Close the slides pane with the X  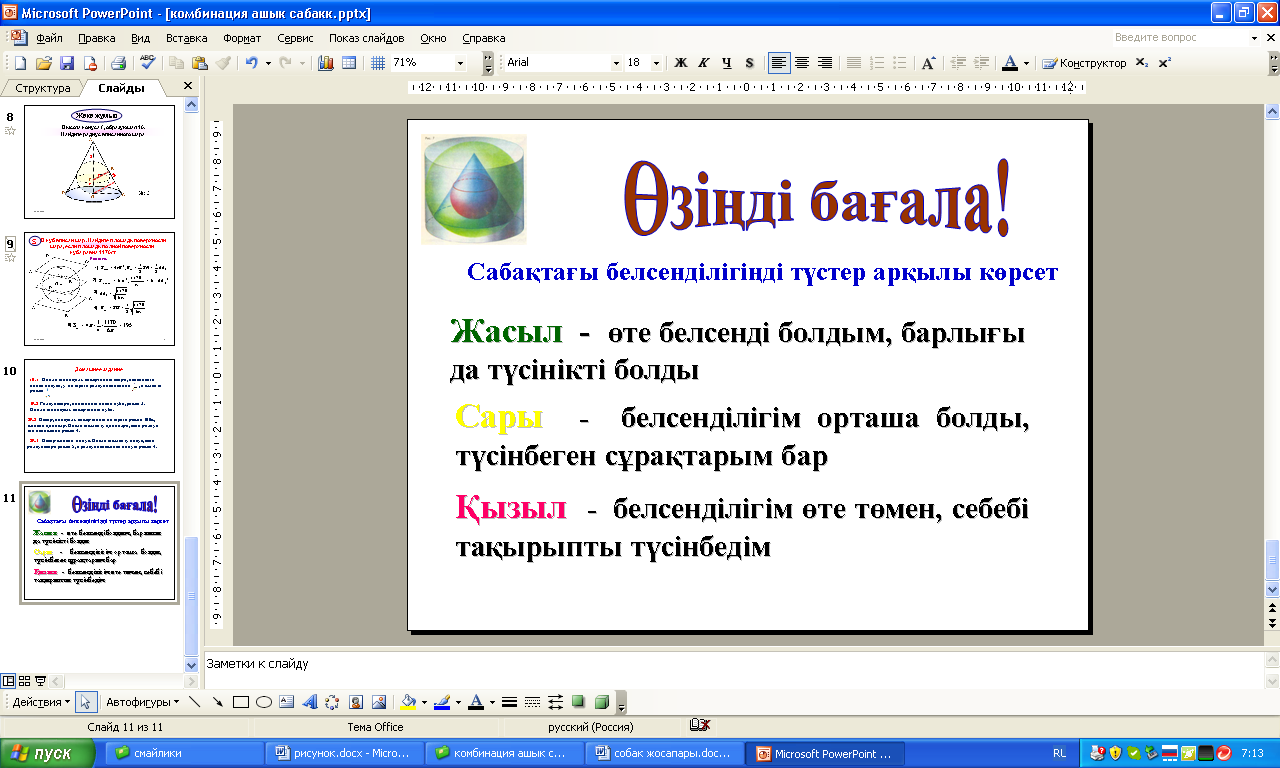187,87
